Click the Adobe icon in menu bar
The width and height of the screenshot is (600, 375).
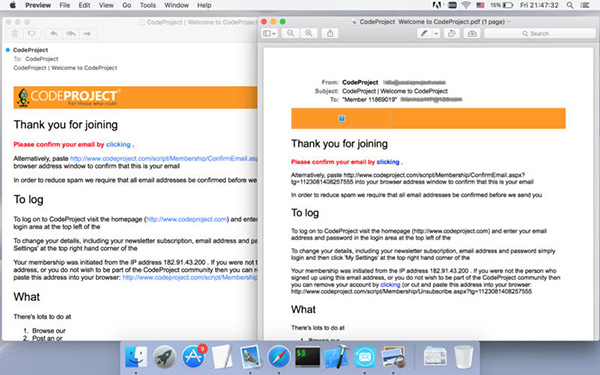click(437, 5)
